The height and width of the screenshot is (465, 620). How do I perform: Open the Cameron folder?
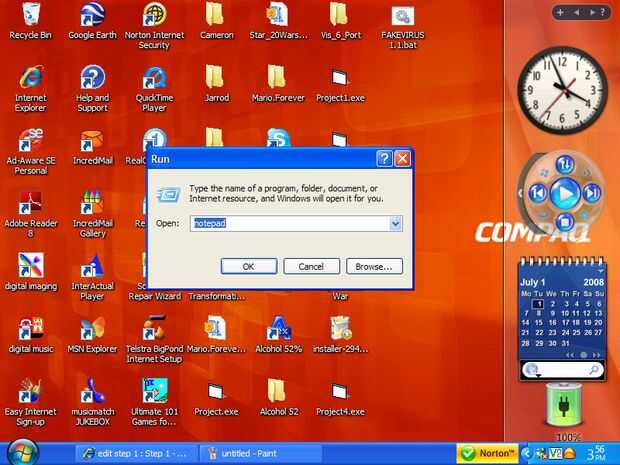pos(216,21)
